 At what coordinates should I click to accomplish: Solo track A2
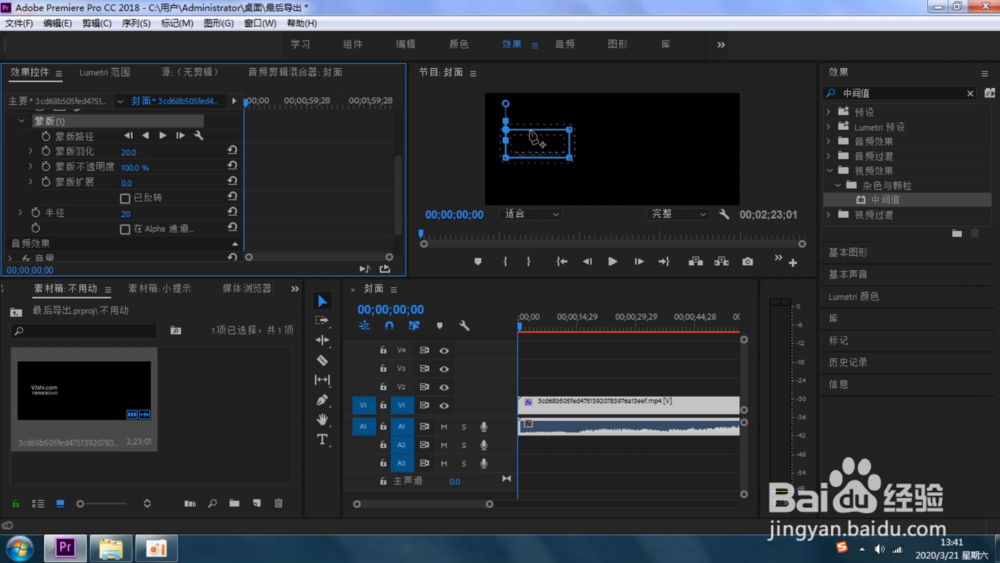[x=464, y=445]
